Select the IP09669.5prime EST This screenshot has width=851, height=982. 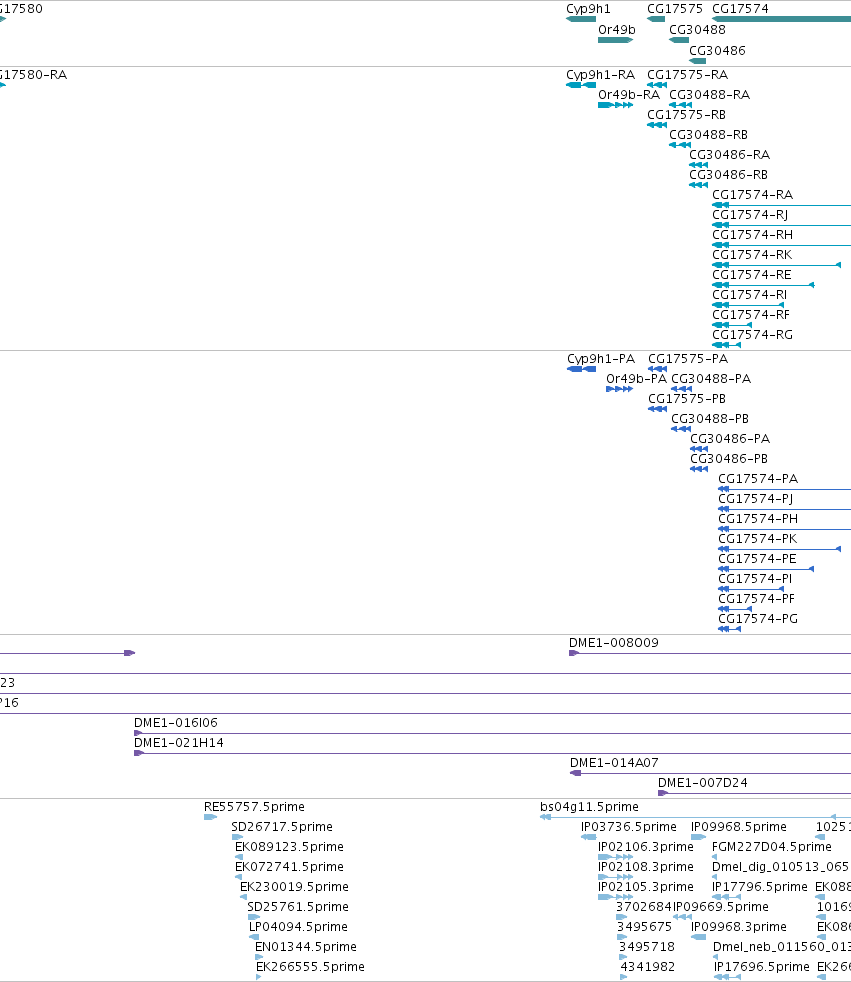tap(682, 917)
